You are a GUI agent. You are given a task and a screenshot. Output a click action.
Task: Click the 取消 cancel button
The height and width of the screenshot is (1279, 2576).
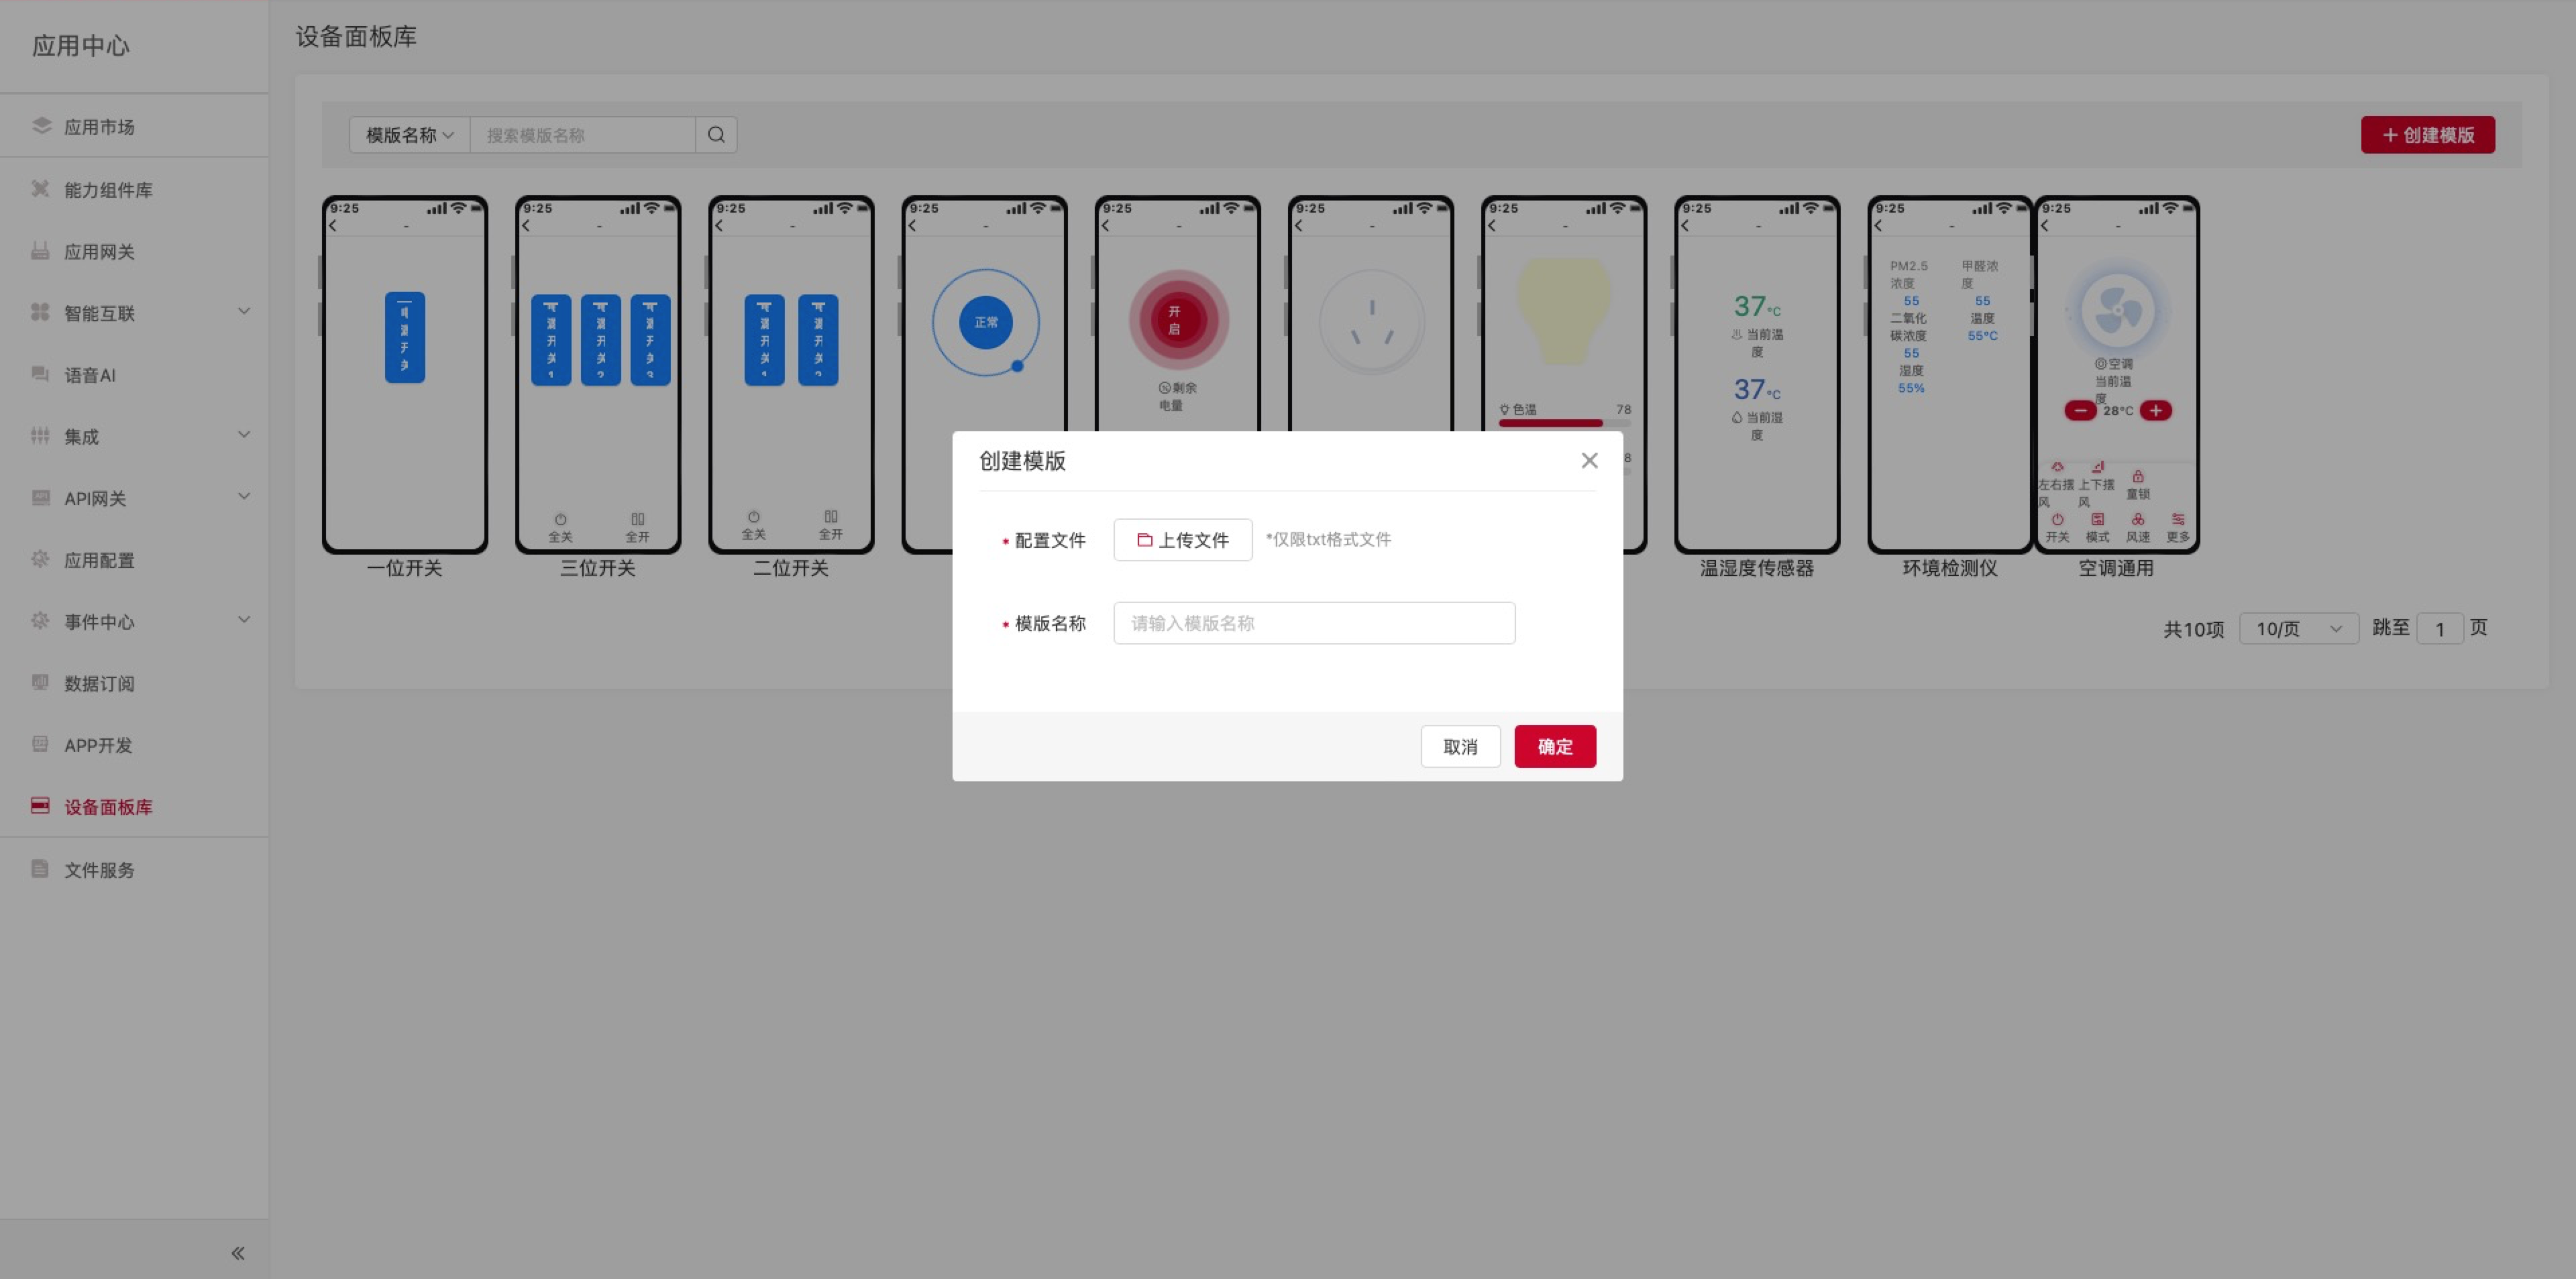[x=1459, y=747]
